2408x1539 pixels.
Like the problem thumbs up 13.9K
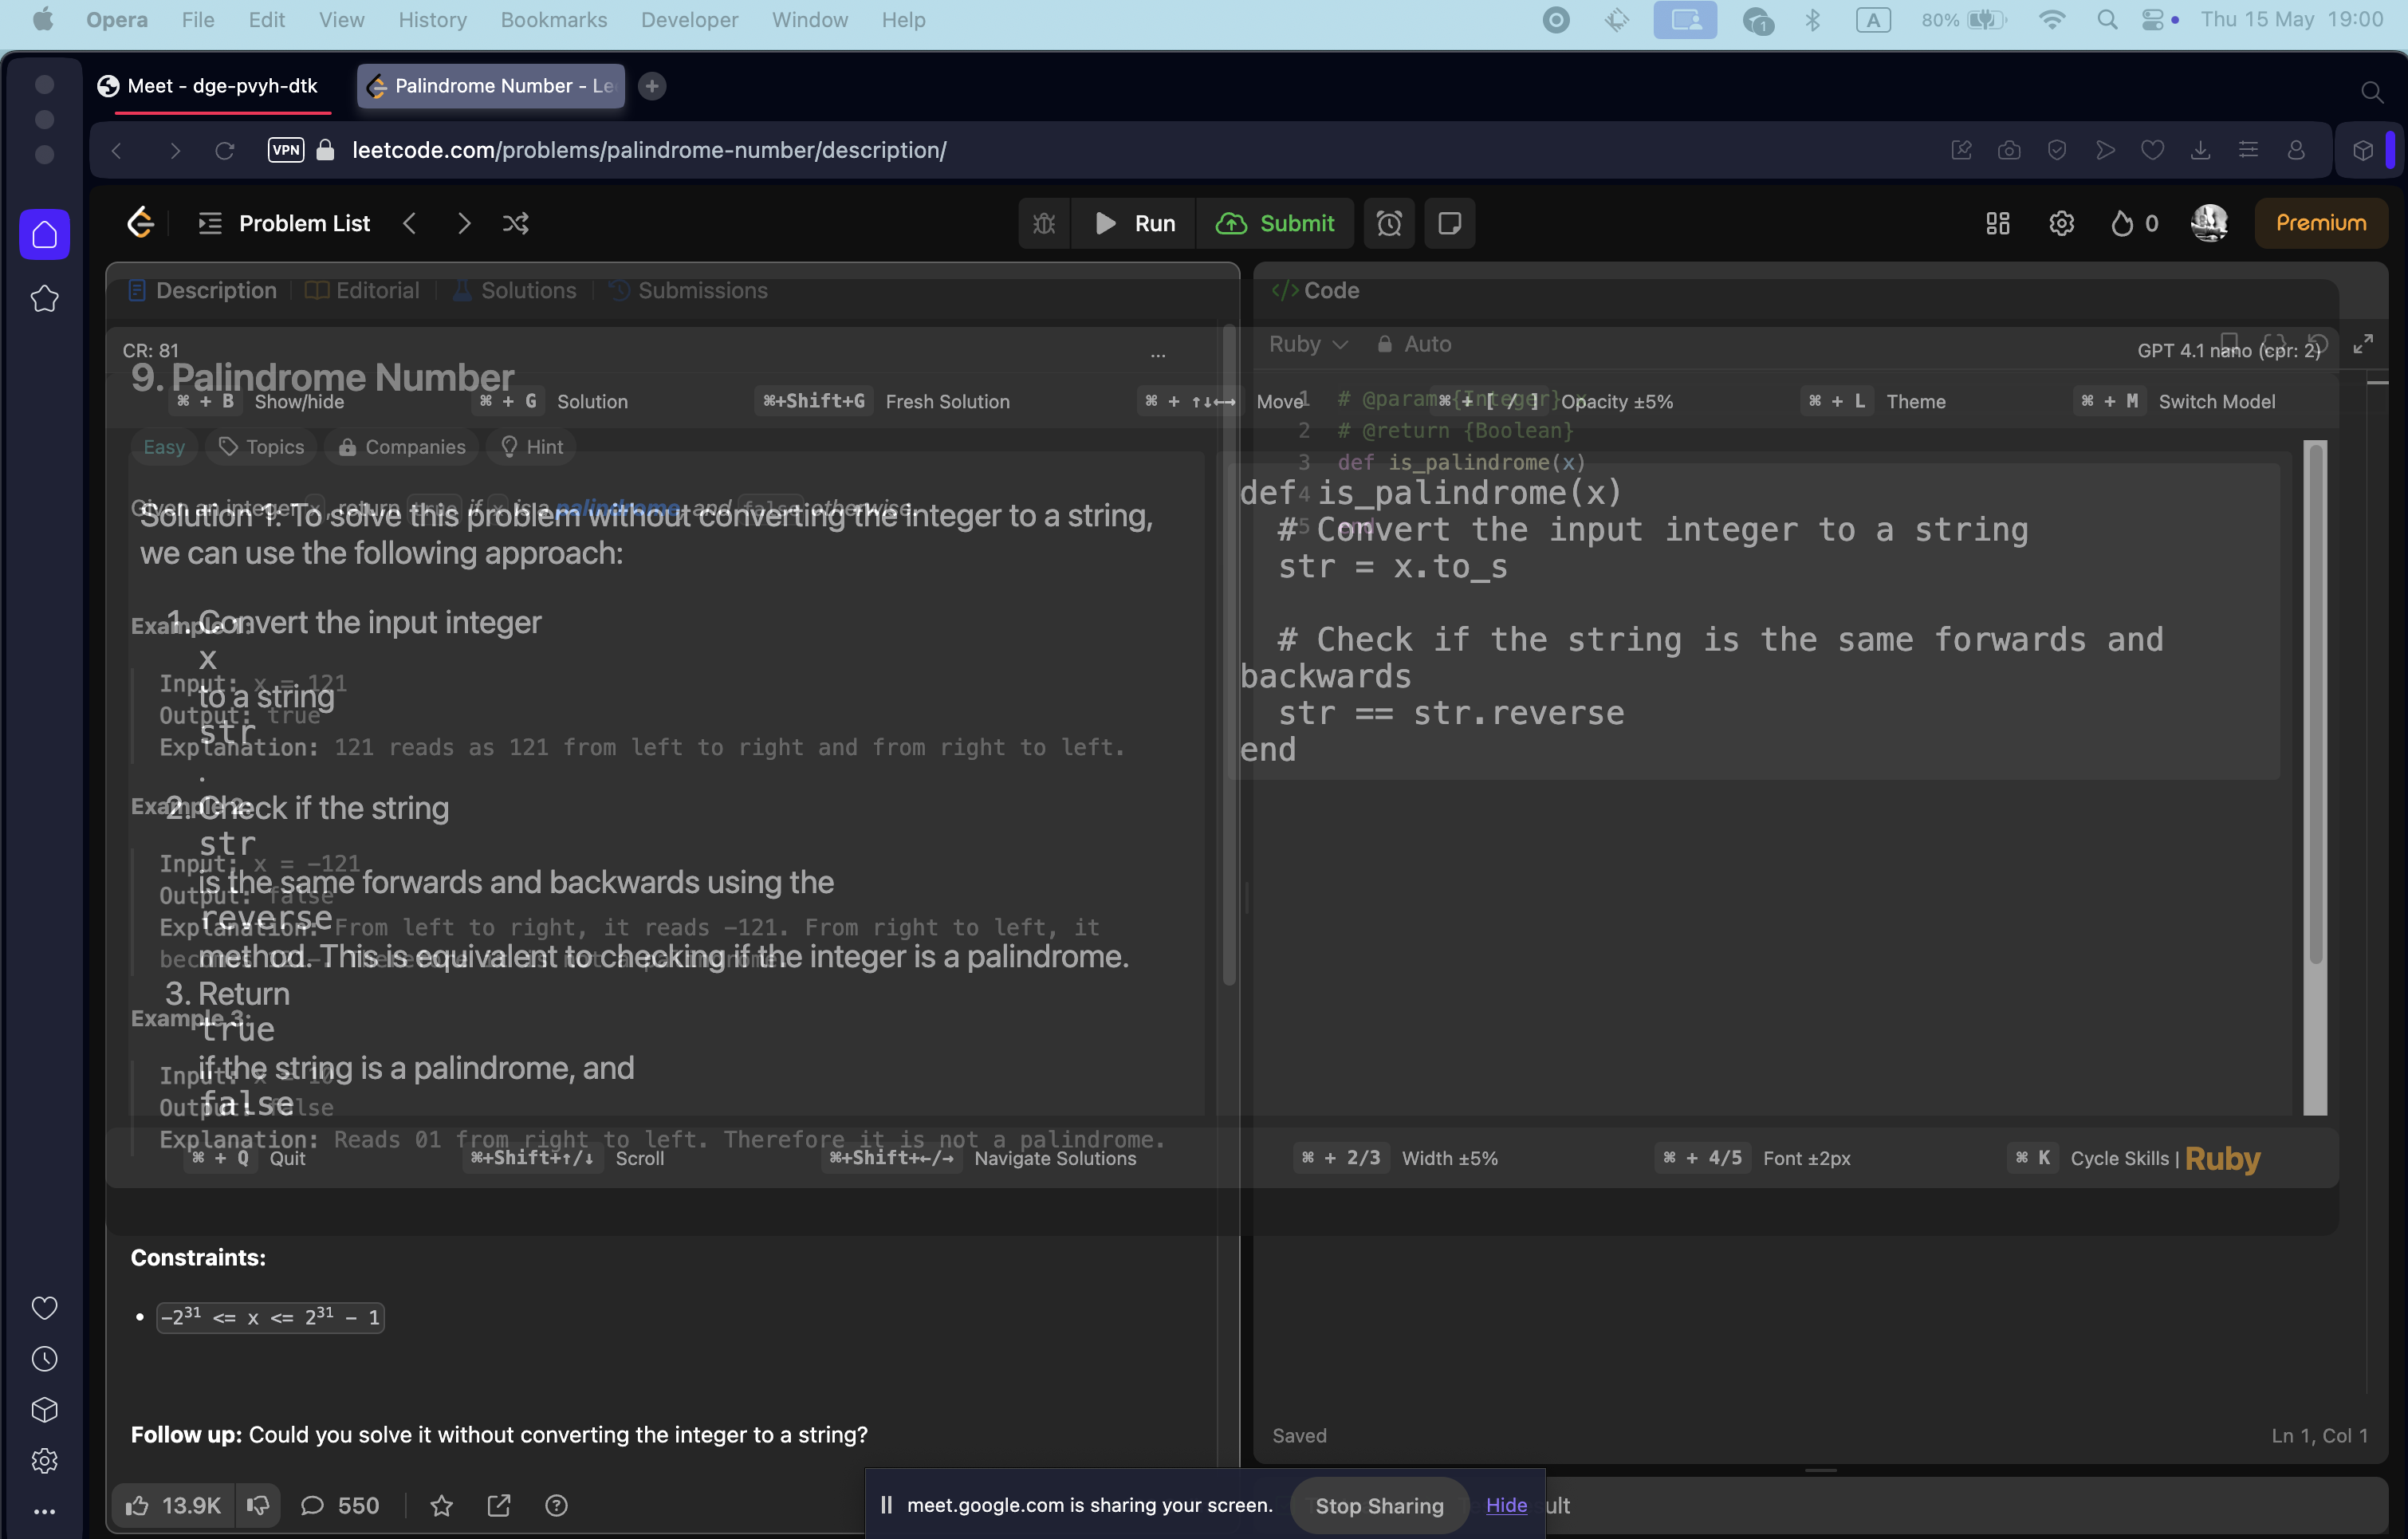(x=173, y=1505)
